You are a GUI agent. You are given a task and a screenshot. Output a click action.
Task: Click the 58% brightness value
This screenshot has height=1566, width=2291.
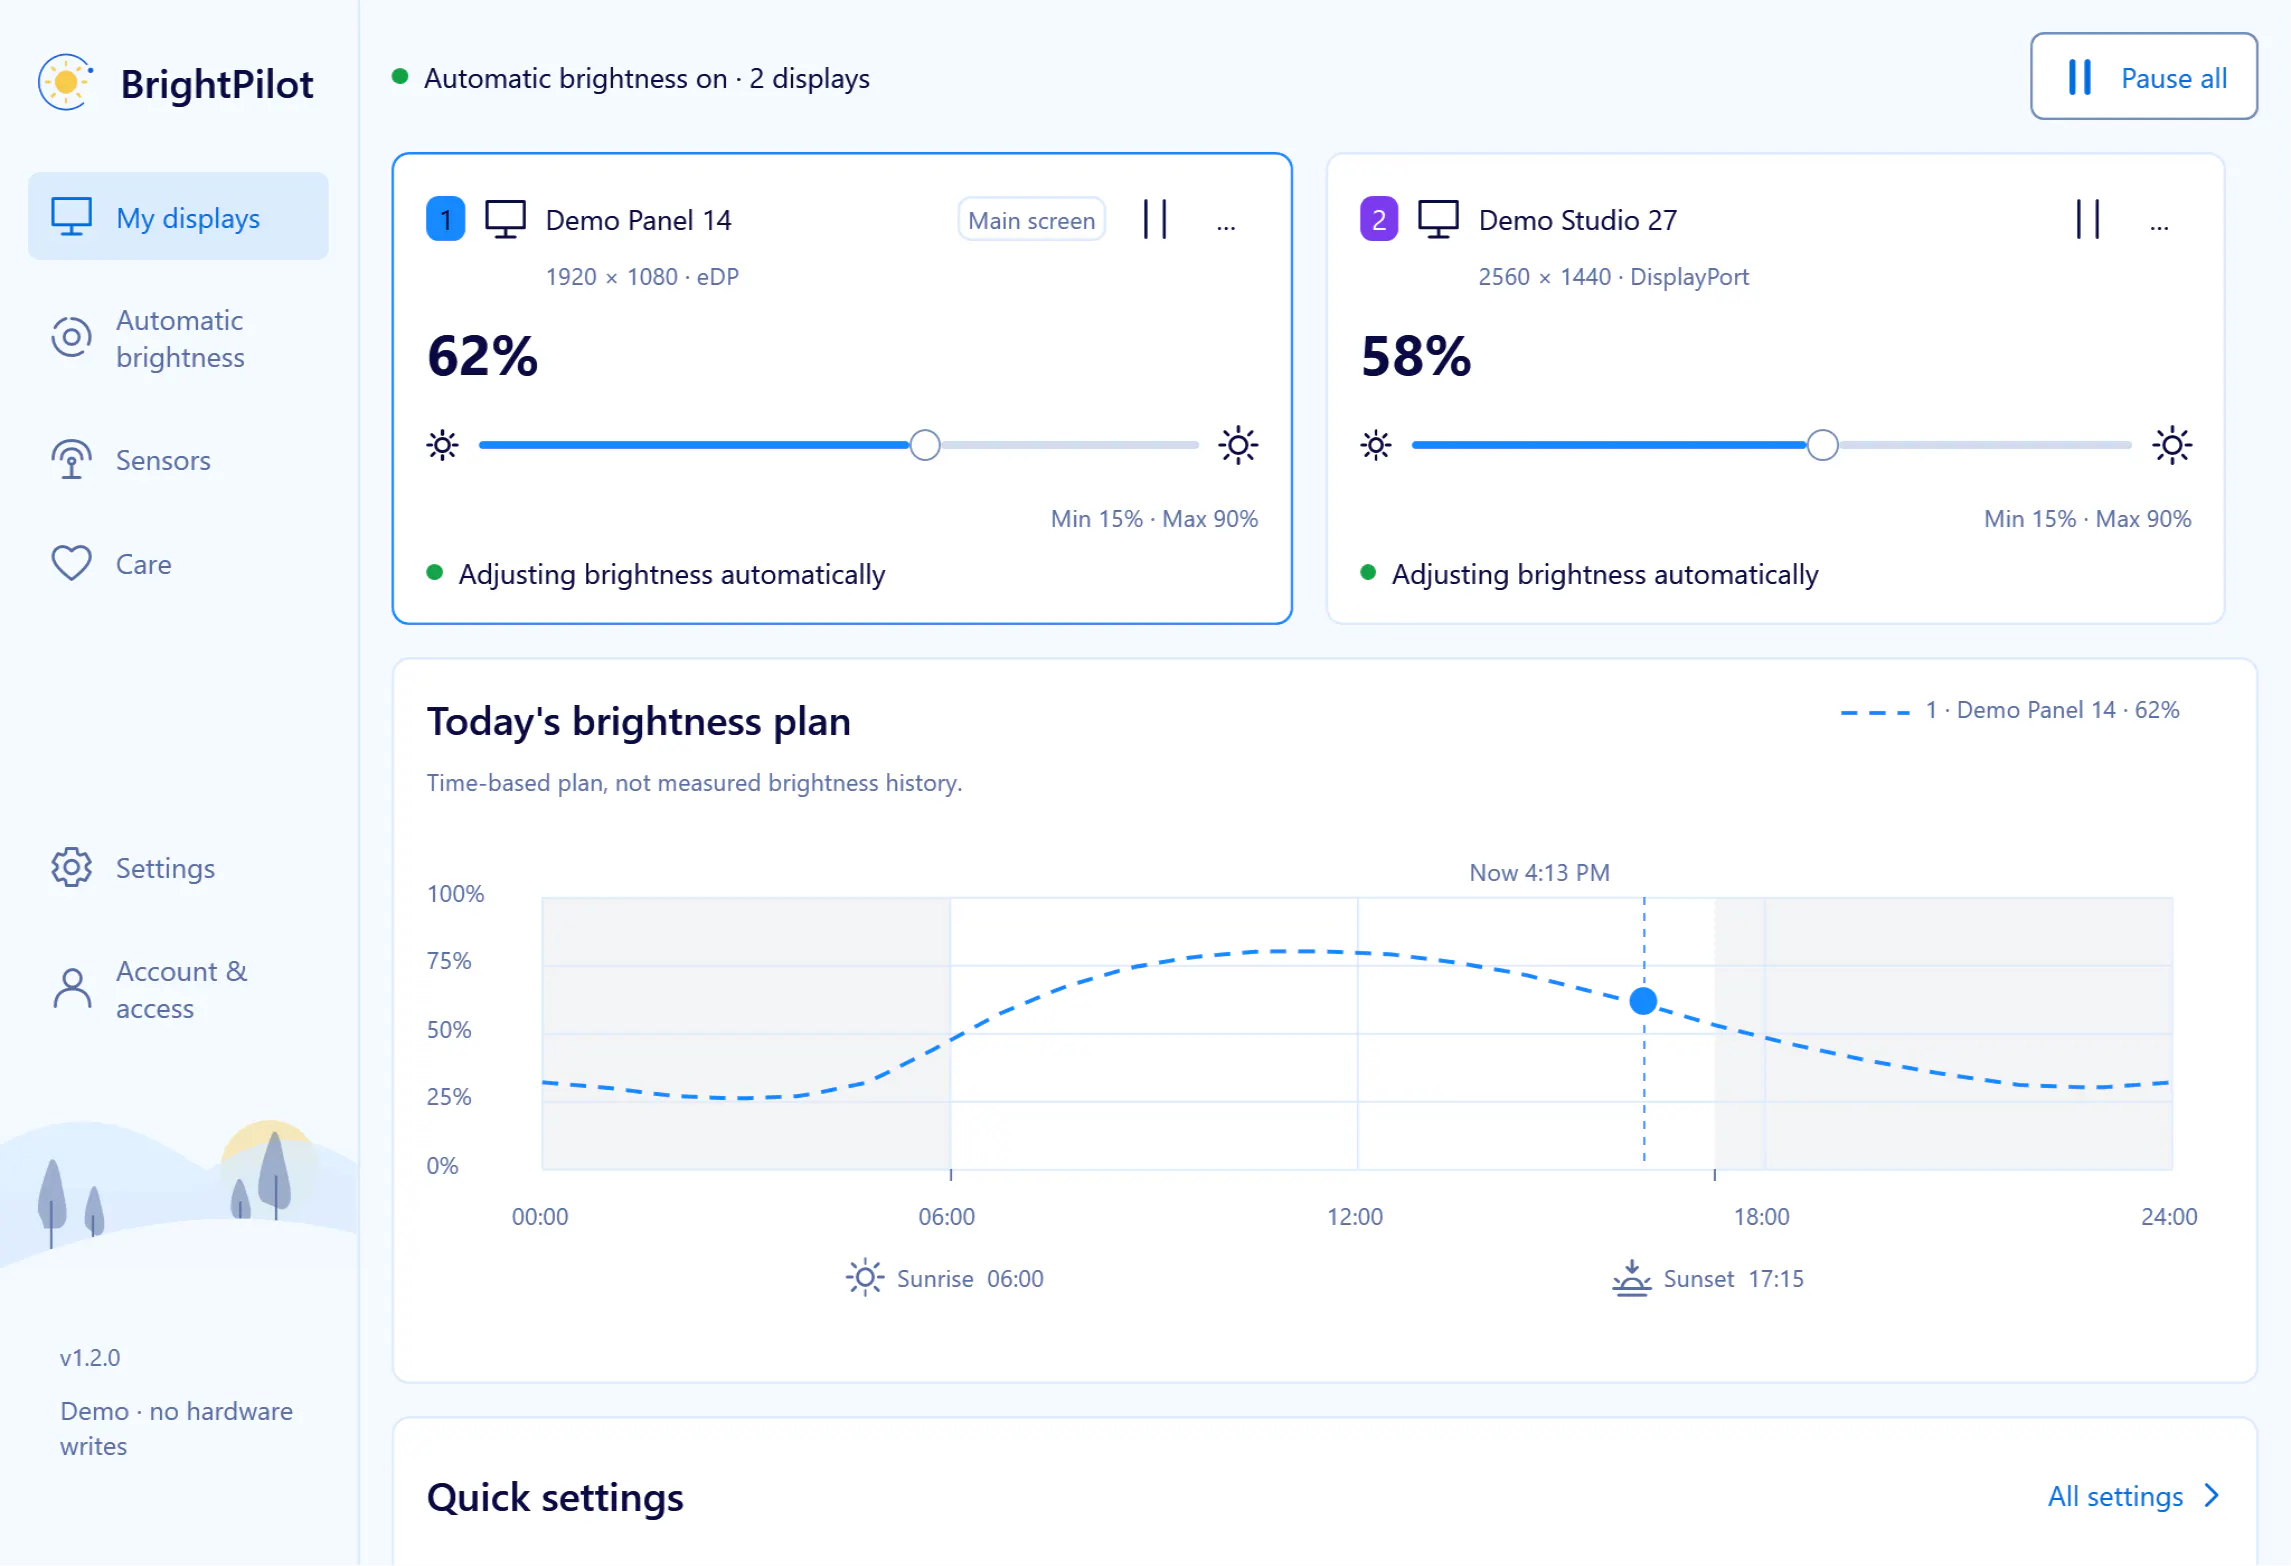click(x=1416, y=356)
